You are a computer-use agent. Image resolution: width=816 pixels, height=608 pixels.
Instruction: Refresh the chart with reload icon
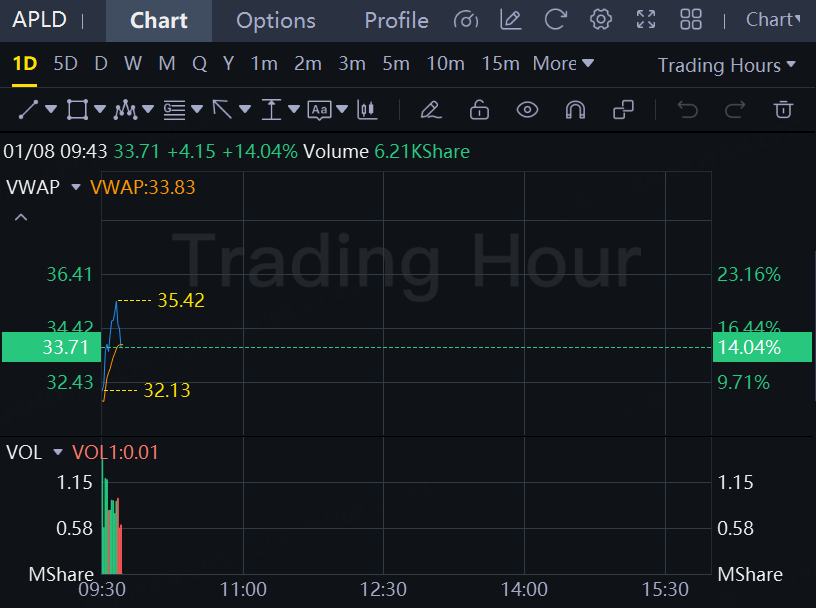(x=555, y=20)
